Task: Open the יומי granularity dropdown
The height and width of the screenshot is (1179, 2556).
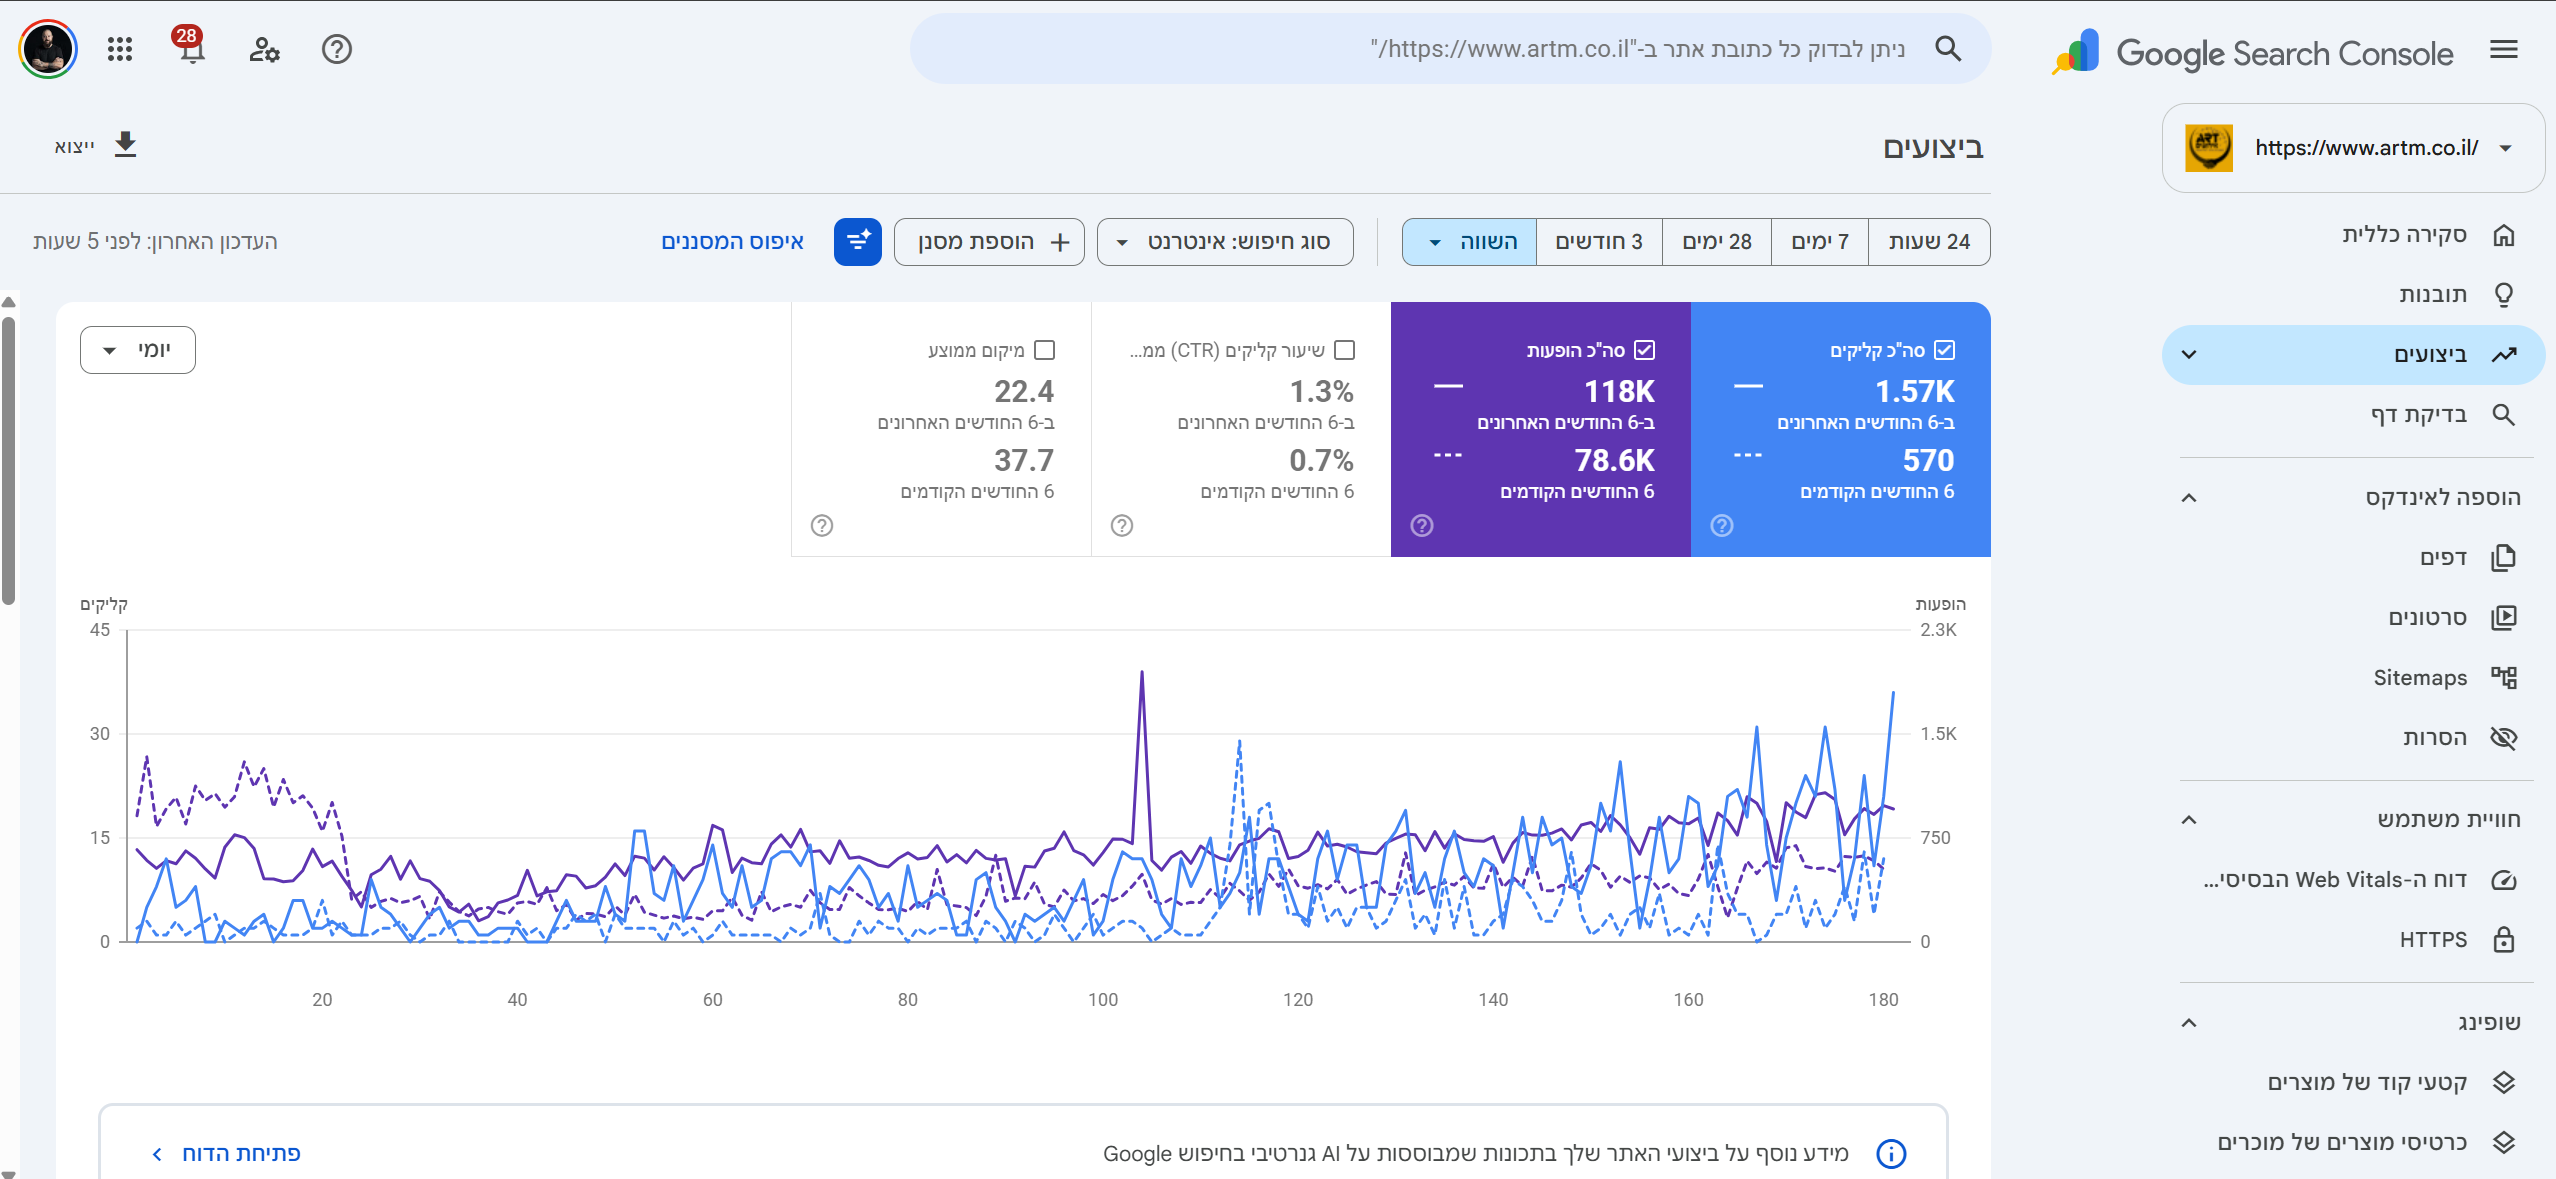Action: [x=138, y=350]
